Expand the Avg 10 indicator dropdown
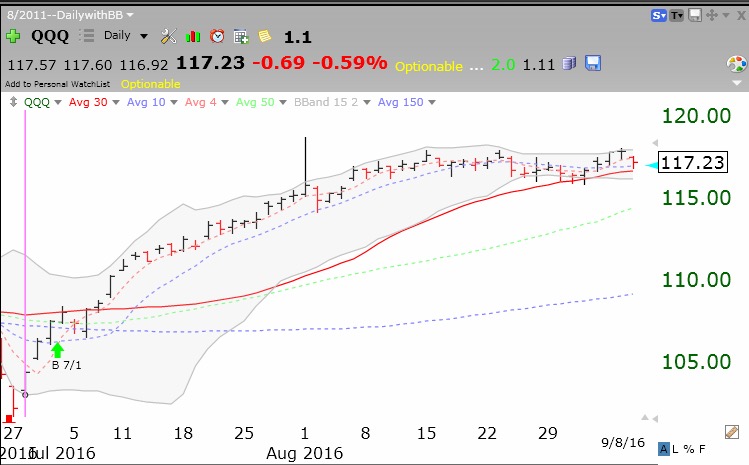Image resolution: width=749 pixels, height=465 pixels. (x=174, y=102)
